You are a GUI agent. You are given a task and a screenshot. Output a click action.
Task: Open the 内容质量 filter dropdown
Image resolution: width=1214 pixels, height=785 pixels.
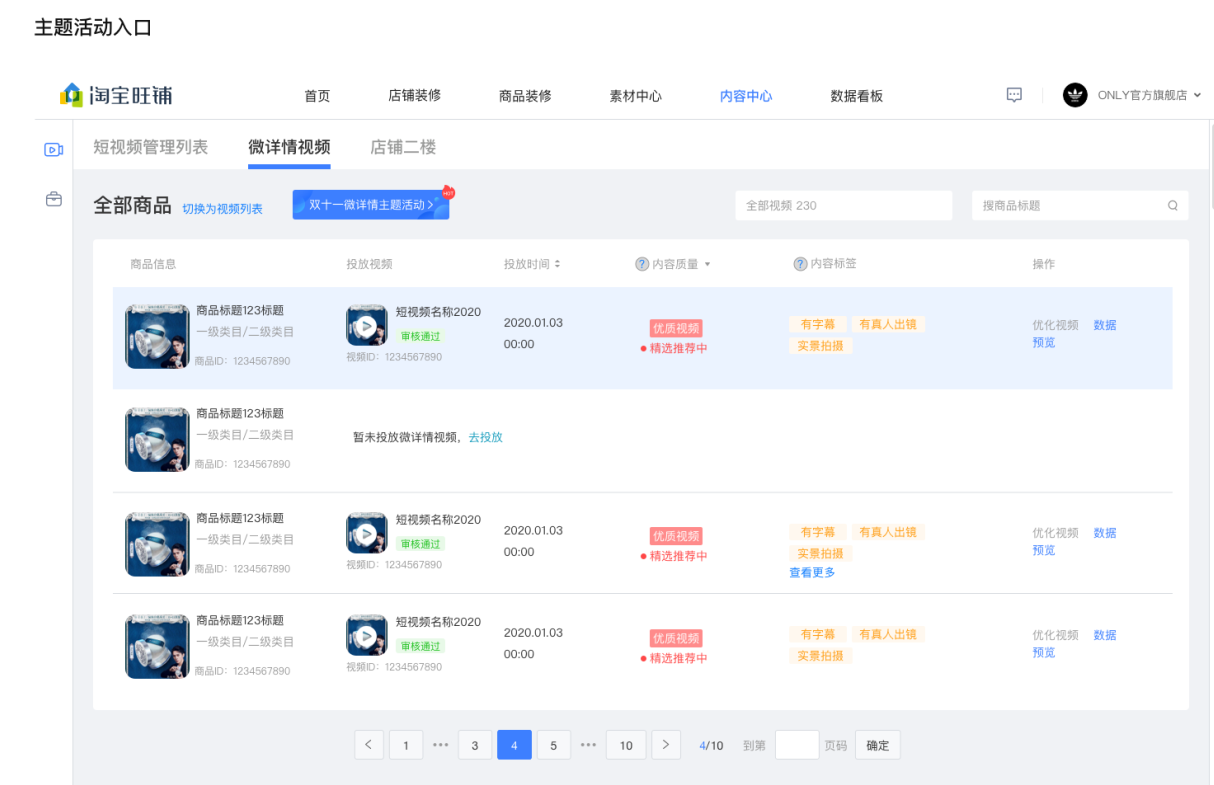tap(707, 264)
